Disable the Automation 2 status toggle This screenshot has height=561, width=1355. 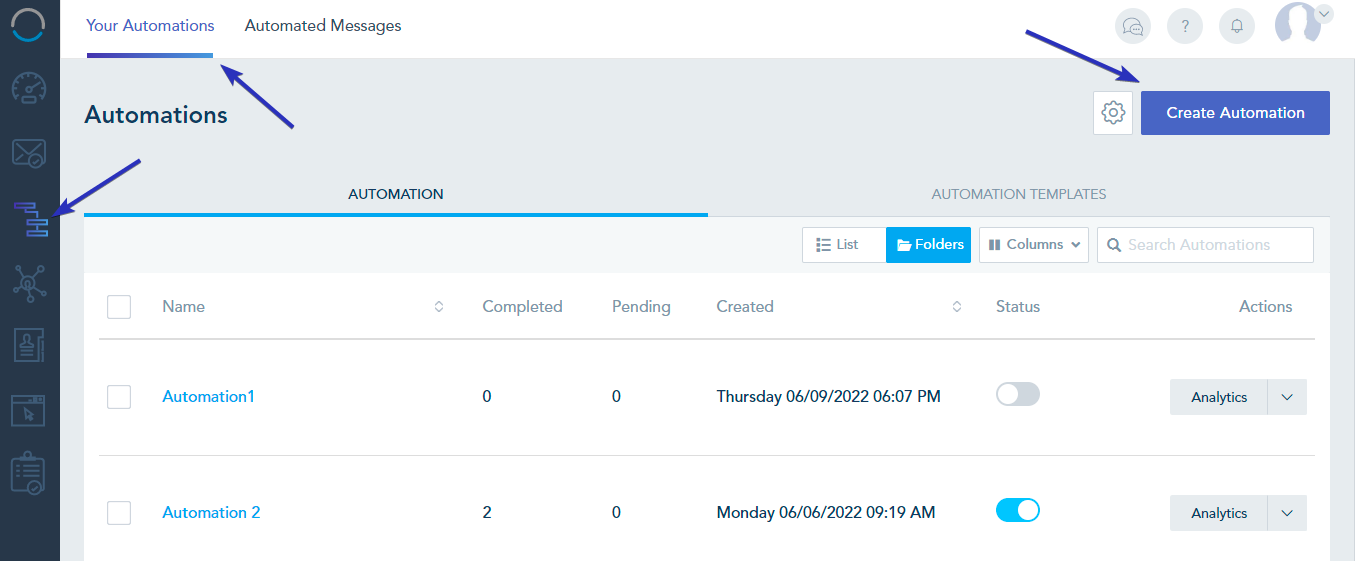pos(1018,511)
